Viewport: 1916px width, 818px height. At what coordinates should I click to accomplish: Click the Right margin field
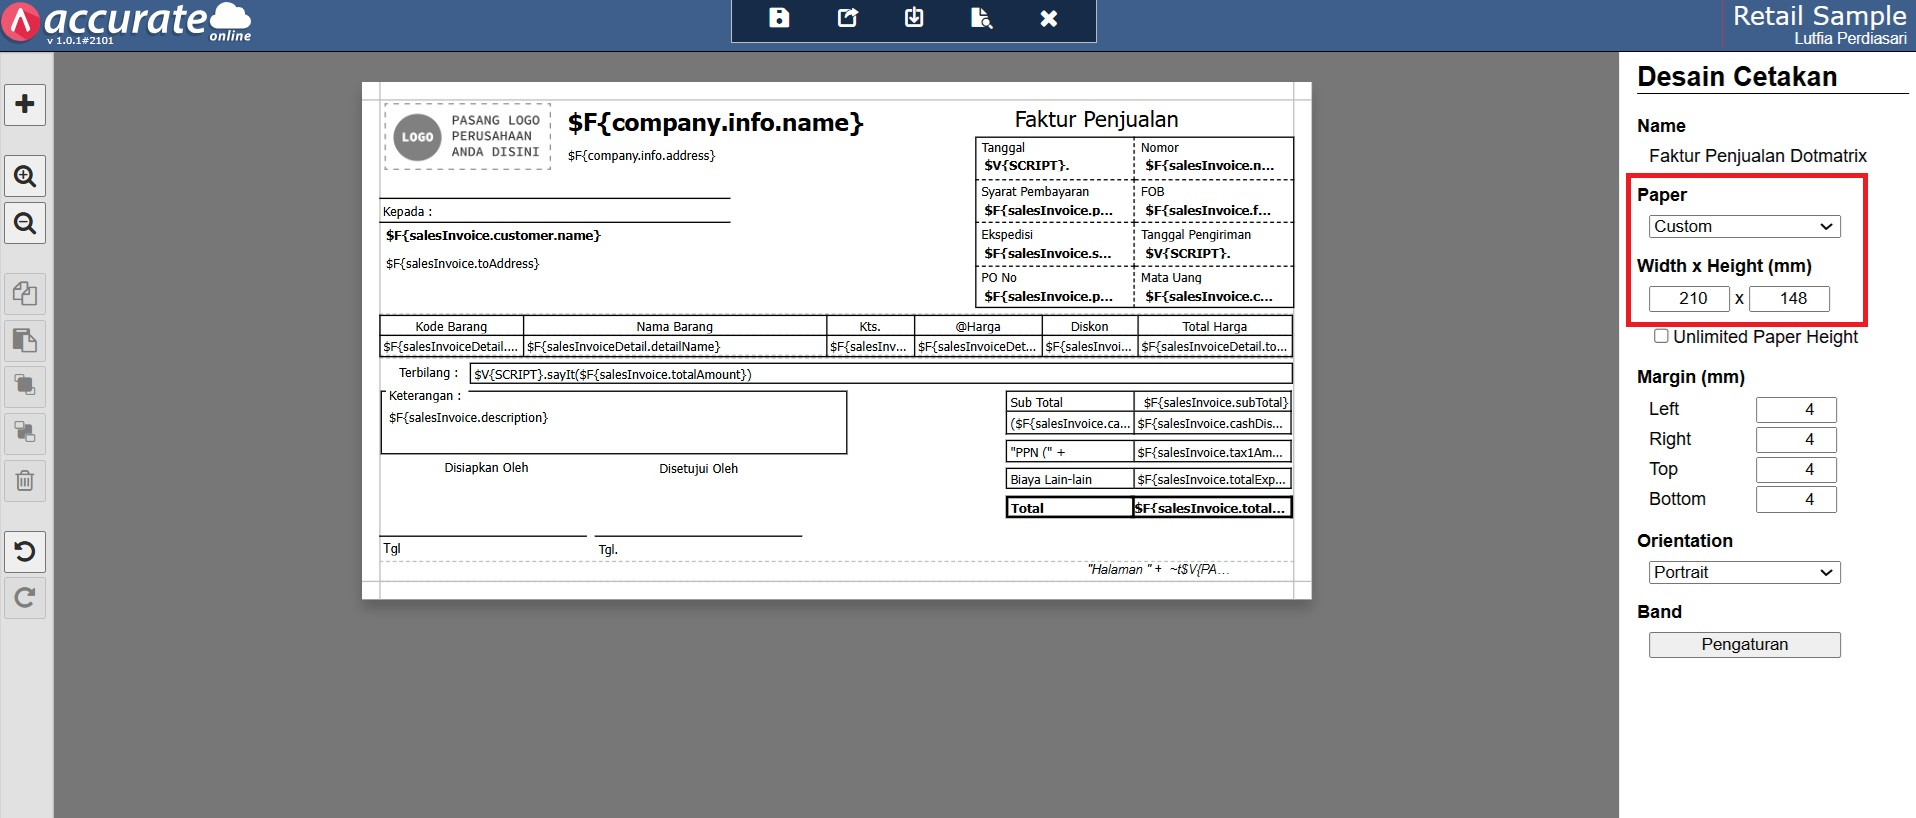tap(1796, 440)
